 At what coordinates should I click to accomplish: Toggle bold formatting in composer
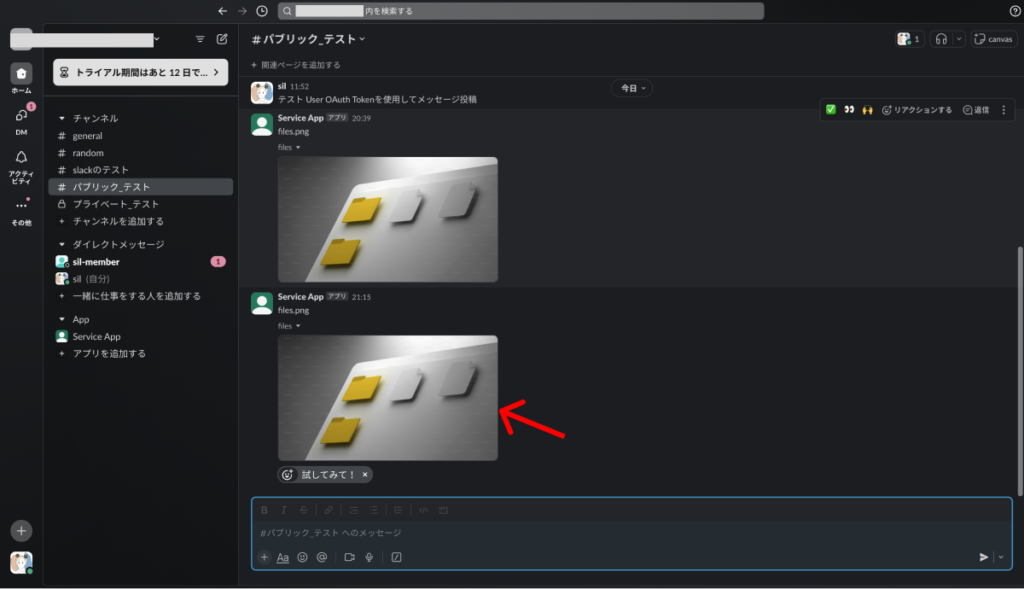tap(264, 510)
